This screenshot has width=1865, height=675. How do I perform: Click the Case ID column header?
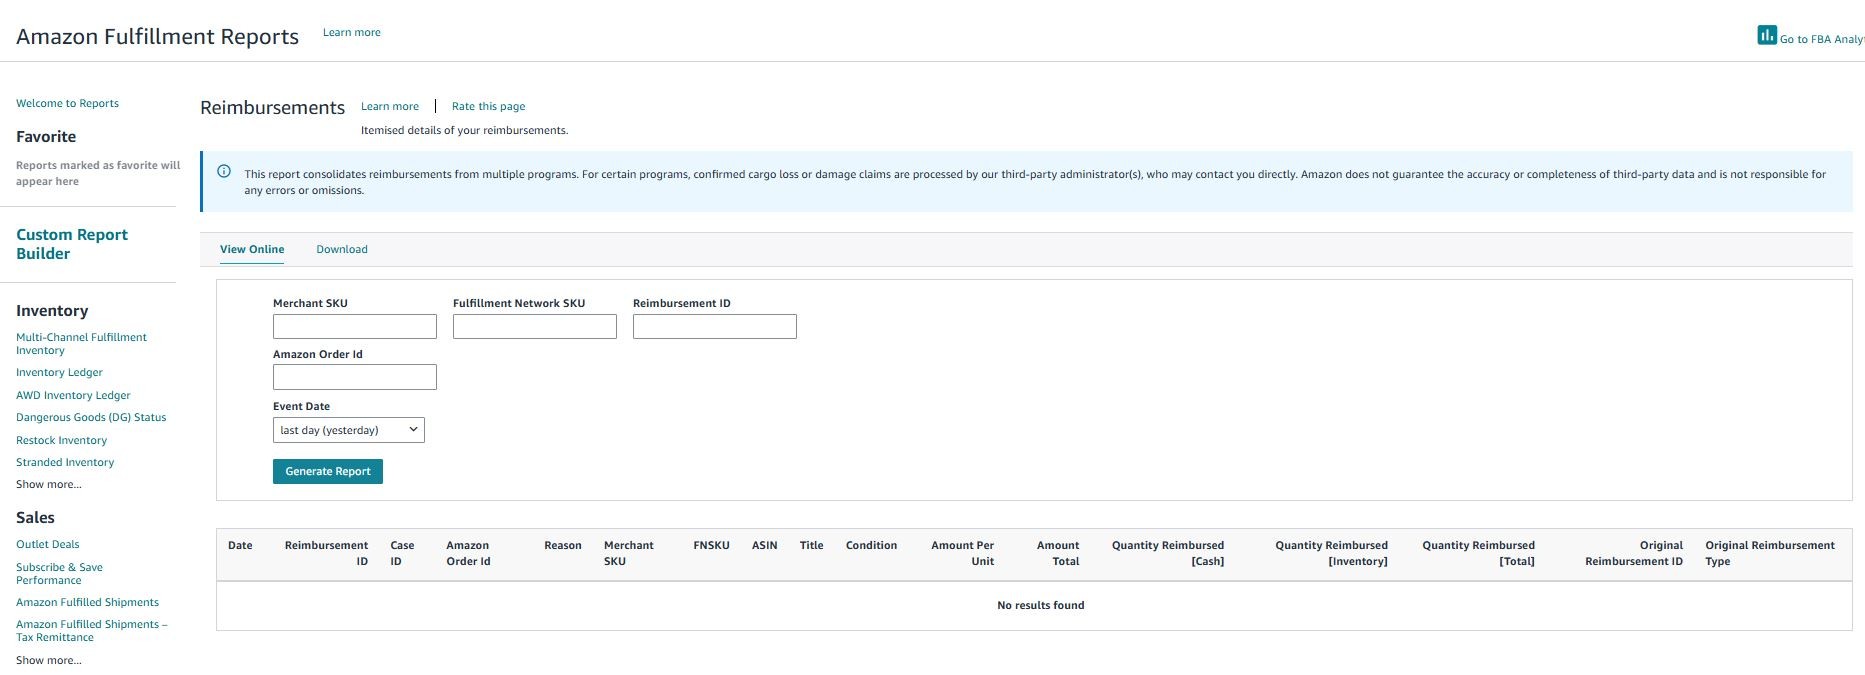coord(402,553)
